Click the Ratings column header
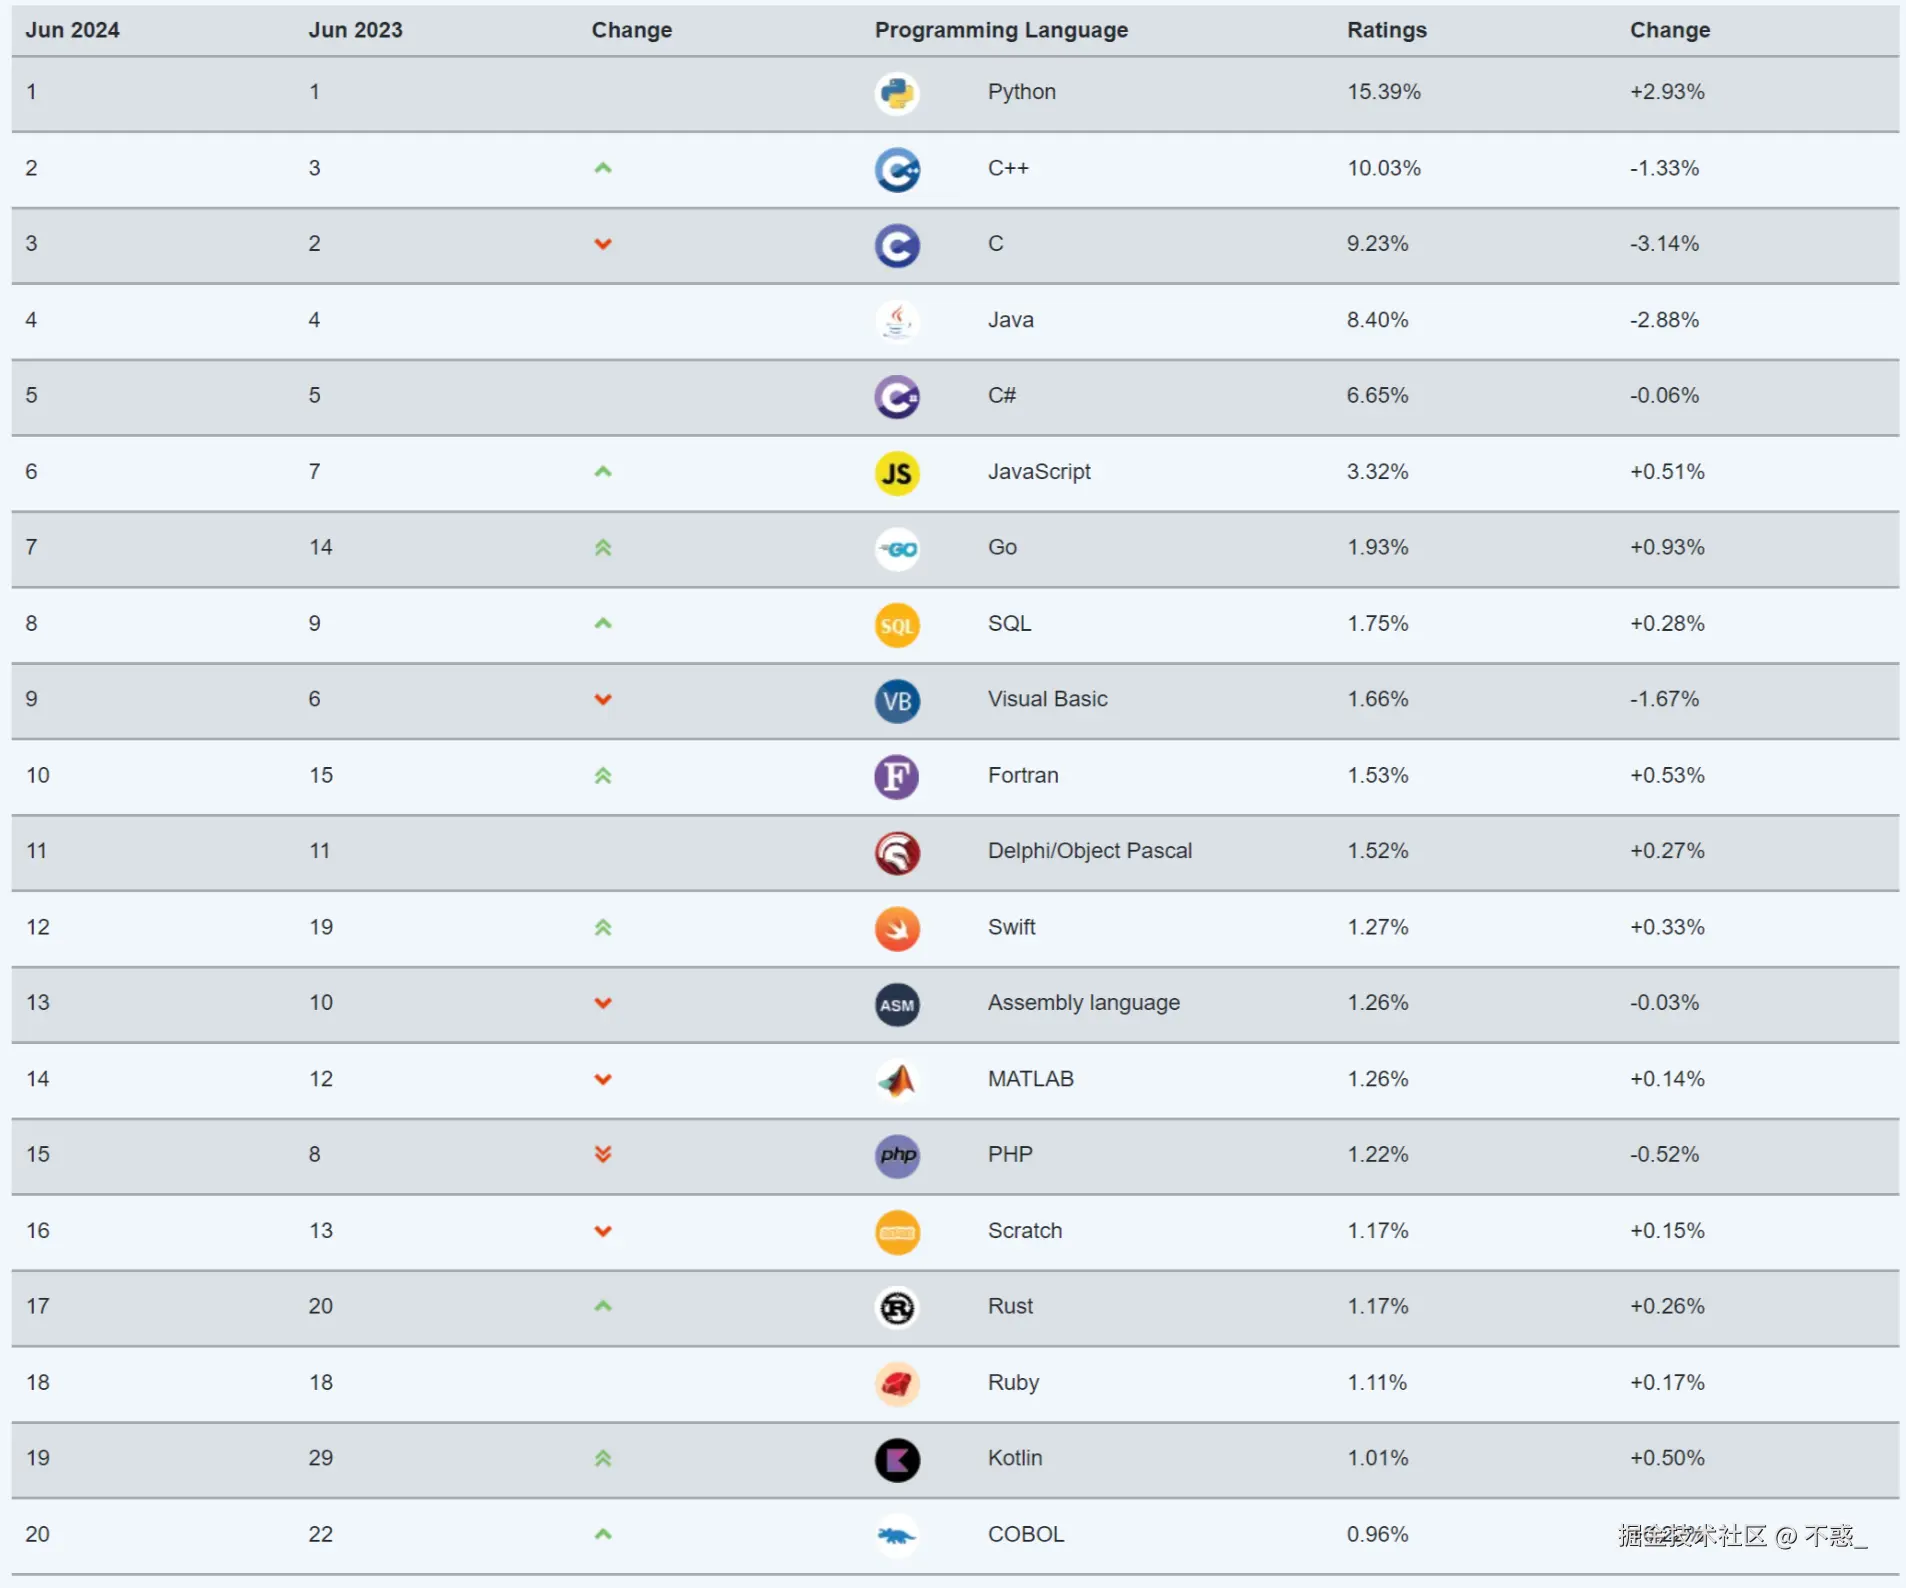Image resolution: width=1906 pixels, height=1588 pixels. [1386, 30]
